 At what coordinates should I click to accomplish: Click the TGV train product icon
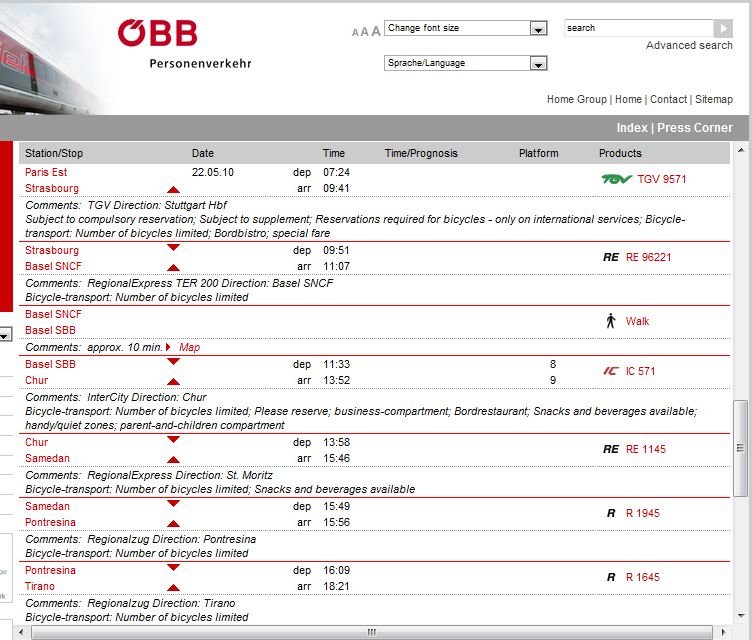616,179
